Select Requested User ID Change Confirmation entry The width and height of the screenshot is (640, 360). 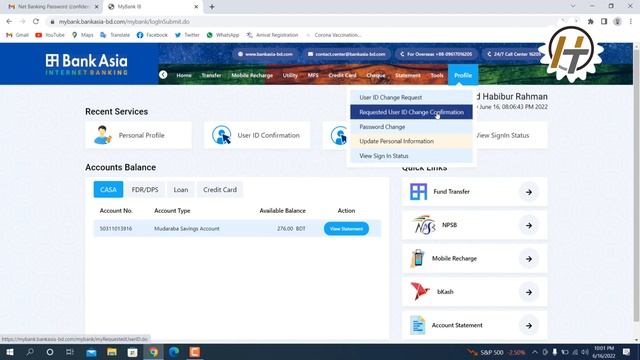[x=411, y=112]
